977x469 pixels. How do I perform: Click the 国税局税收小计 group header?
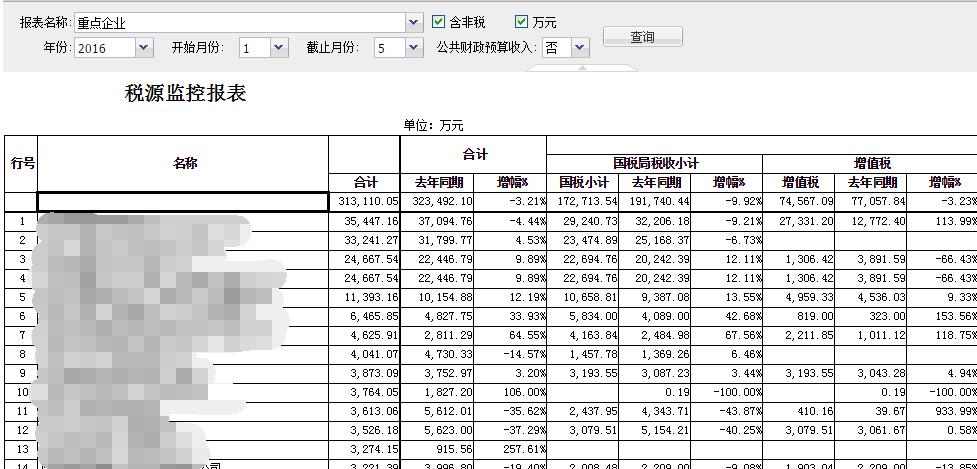(654, 163)
